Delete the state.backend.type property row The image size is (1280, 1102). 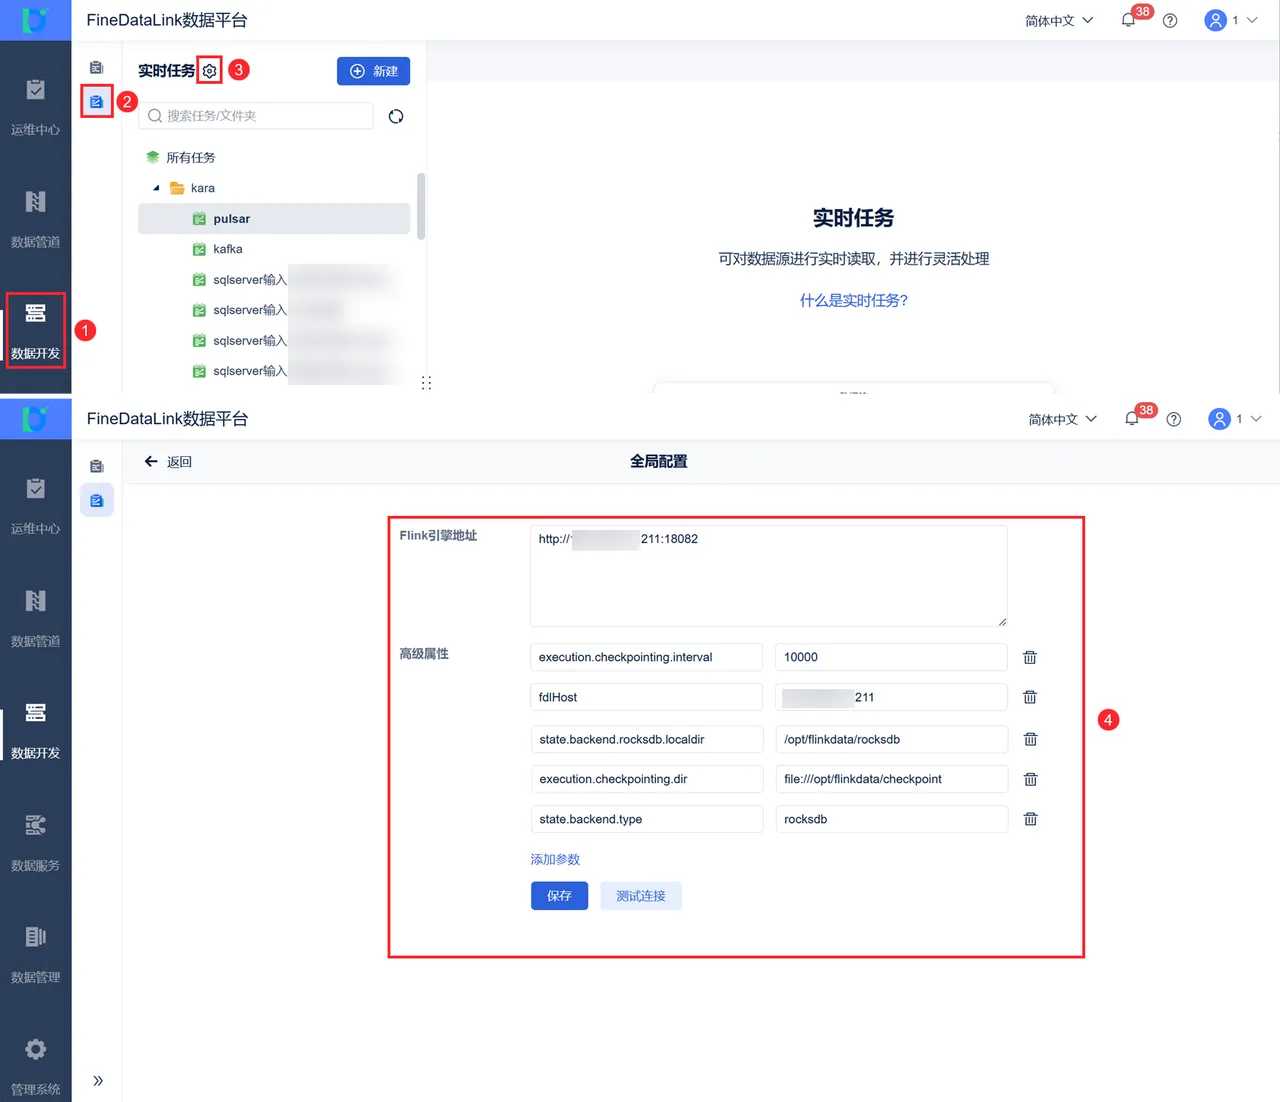coord(1030,819)
